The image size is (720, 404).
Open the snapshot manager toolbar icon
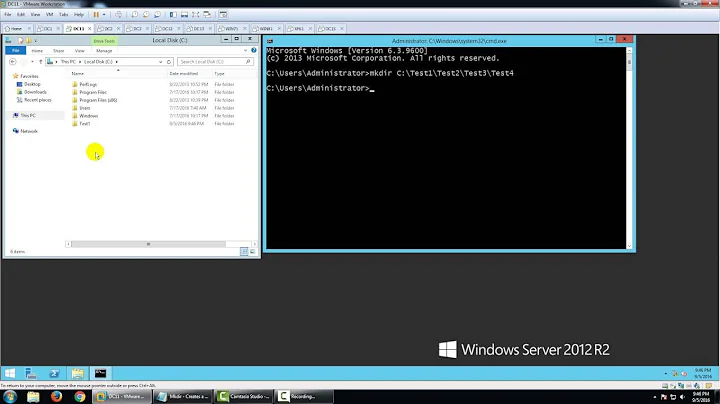(158, 15)
